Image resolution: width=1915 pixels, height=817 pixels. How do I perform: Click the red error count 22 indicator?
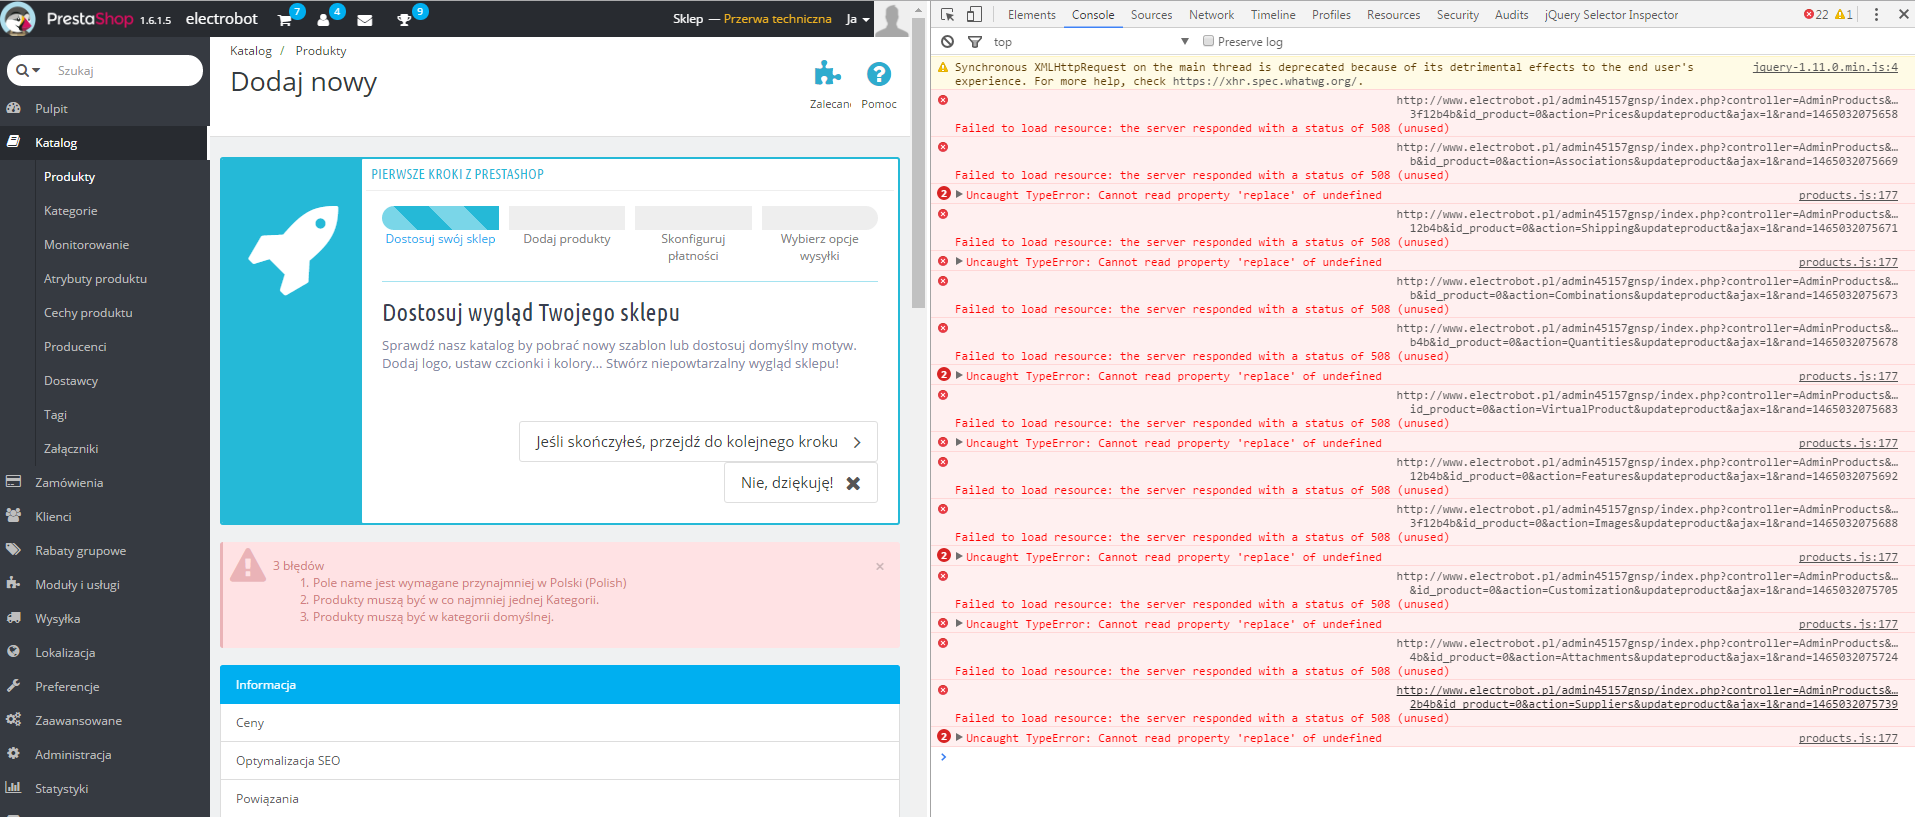tap(1816, 14)
